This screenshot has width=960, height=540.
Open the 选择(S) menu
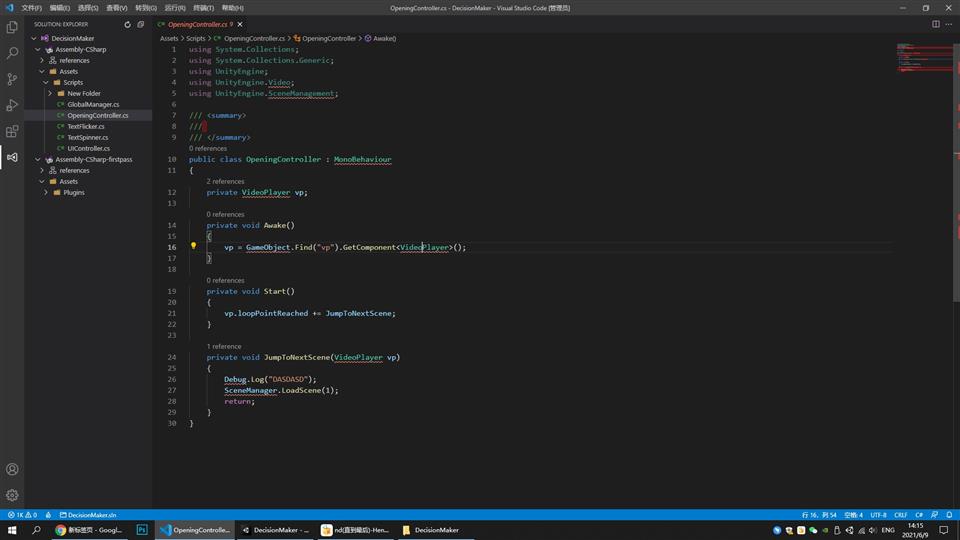88,8
